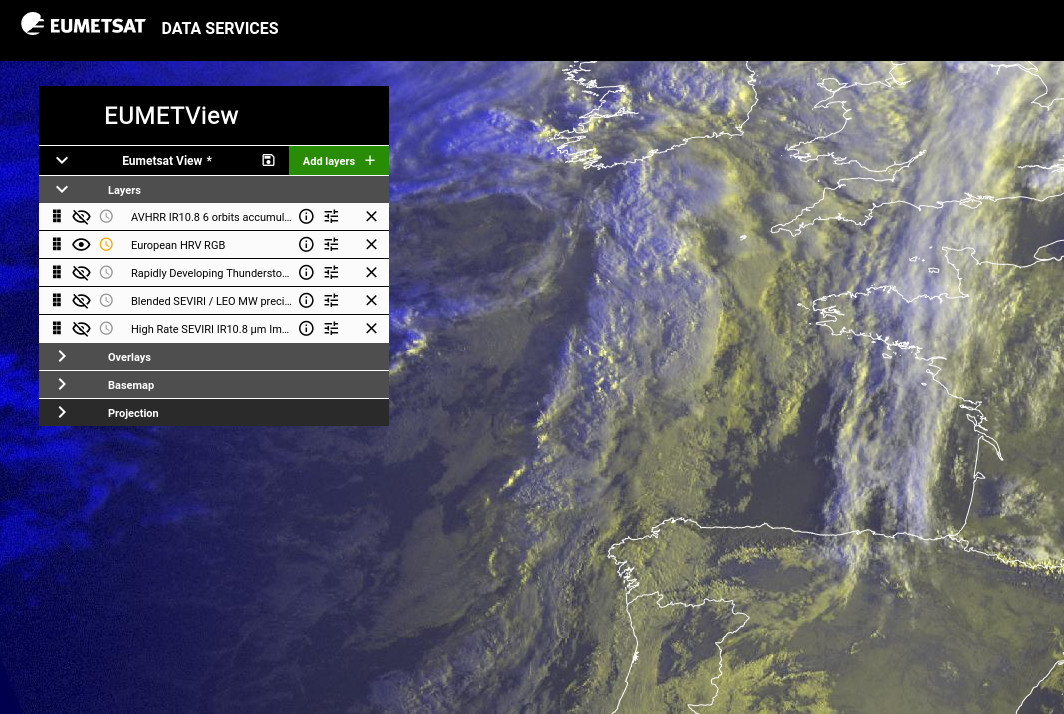This screenshot has height=714, width=1064.
Task: Click the EUMETSAT logo
Action: coord(83,24)
